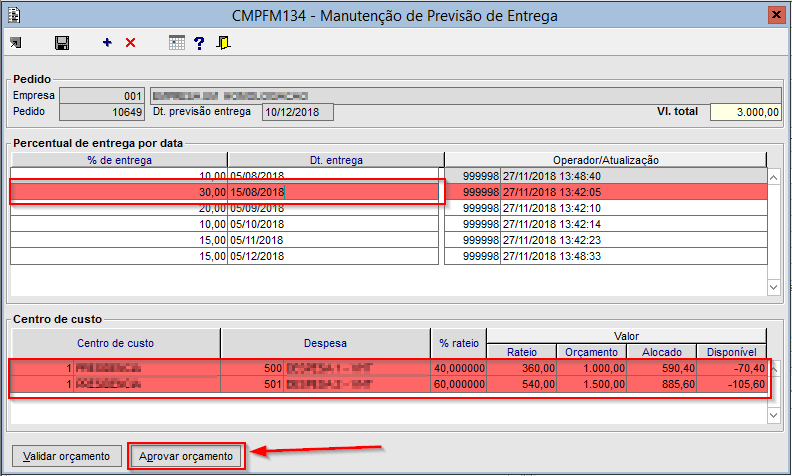Open help with the question mark icon
This screenshot has width=792, height=476.
199,43
